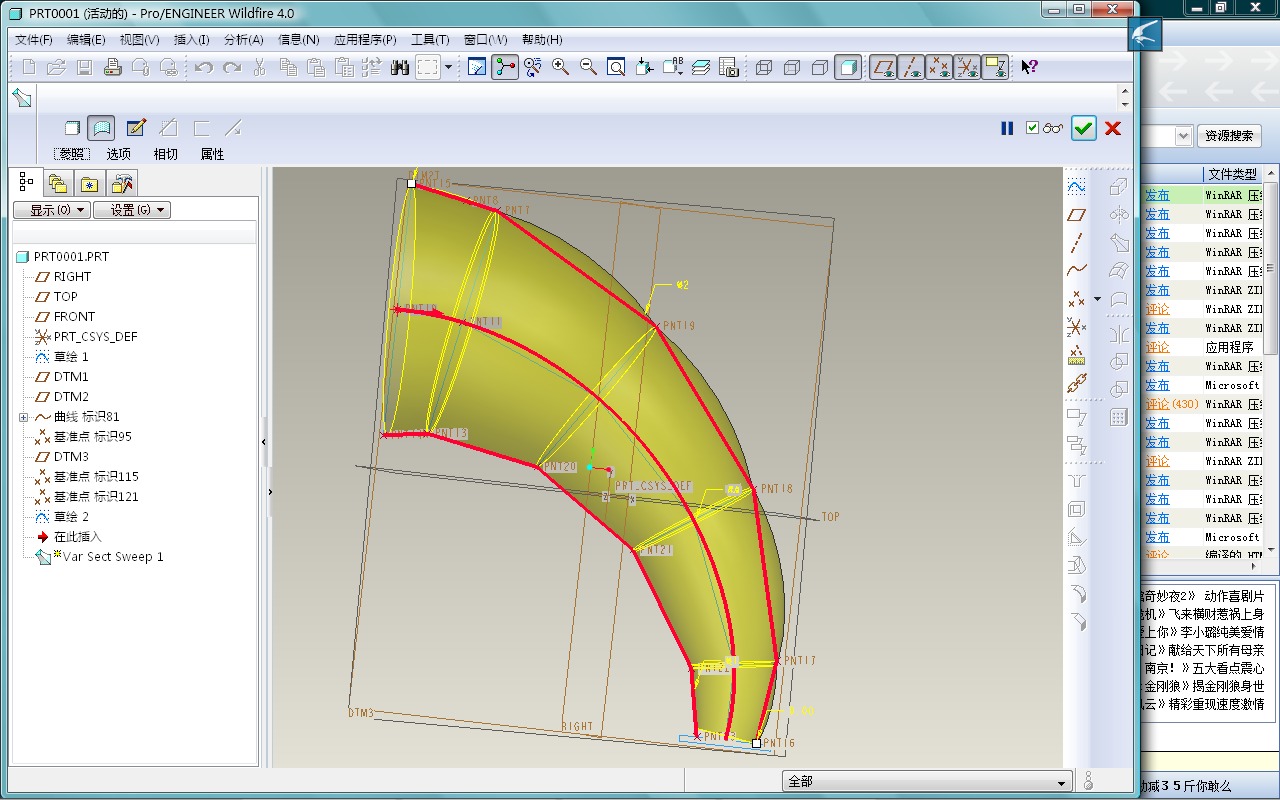
Task: Select the Shading display style icon
Action: pyautogui.click(x=848, y=68)
